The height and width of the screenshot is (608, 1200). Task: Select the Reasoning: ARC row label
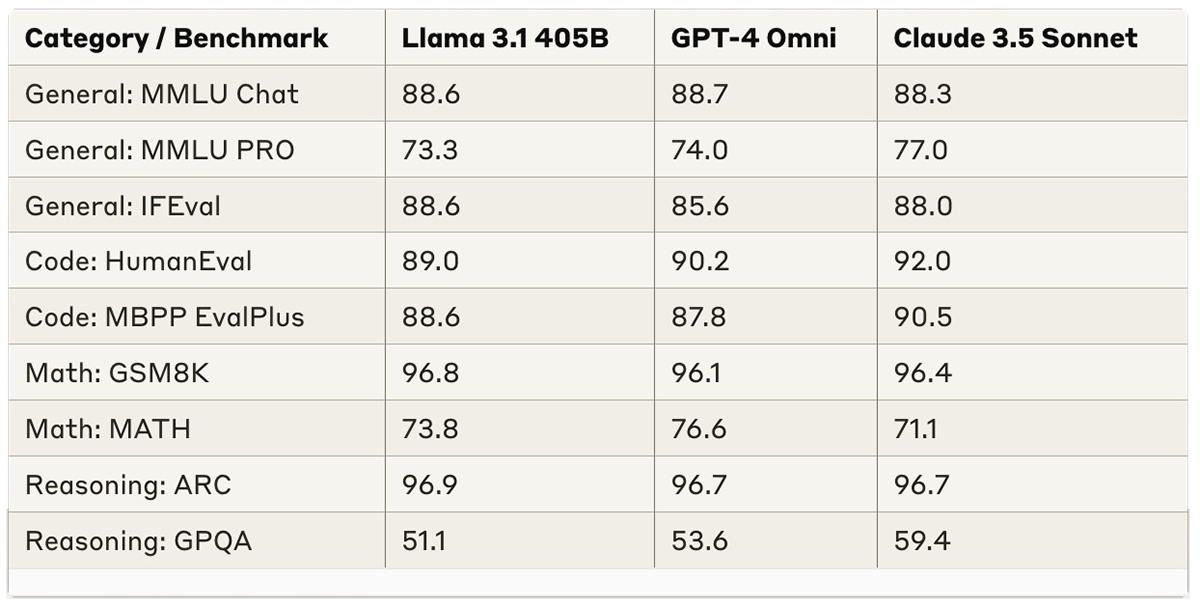128,486
